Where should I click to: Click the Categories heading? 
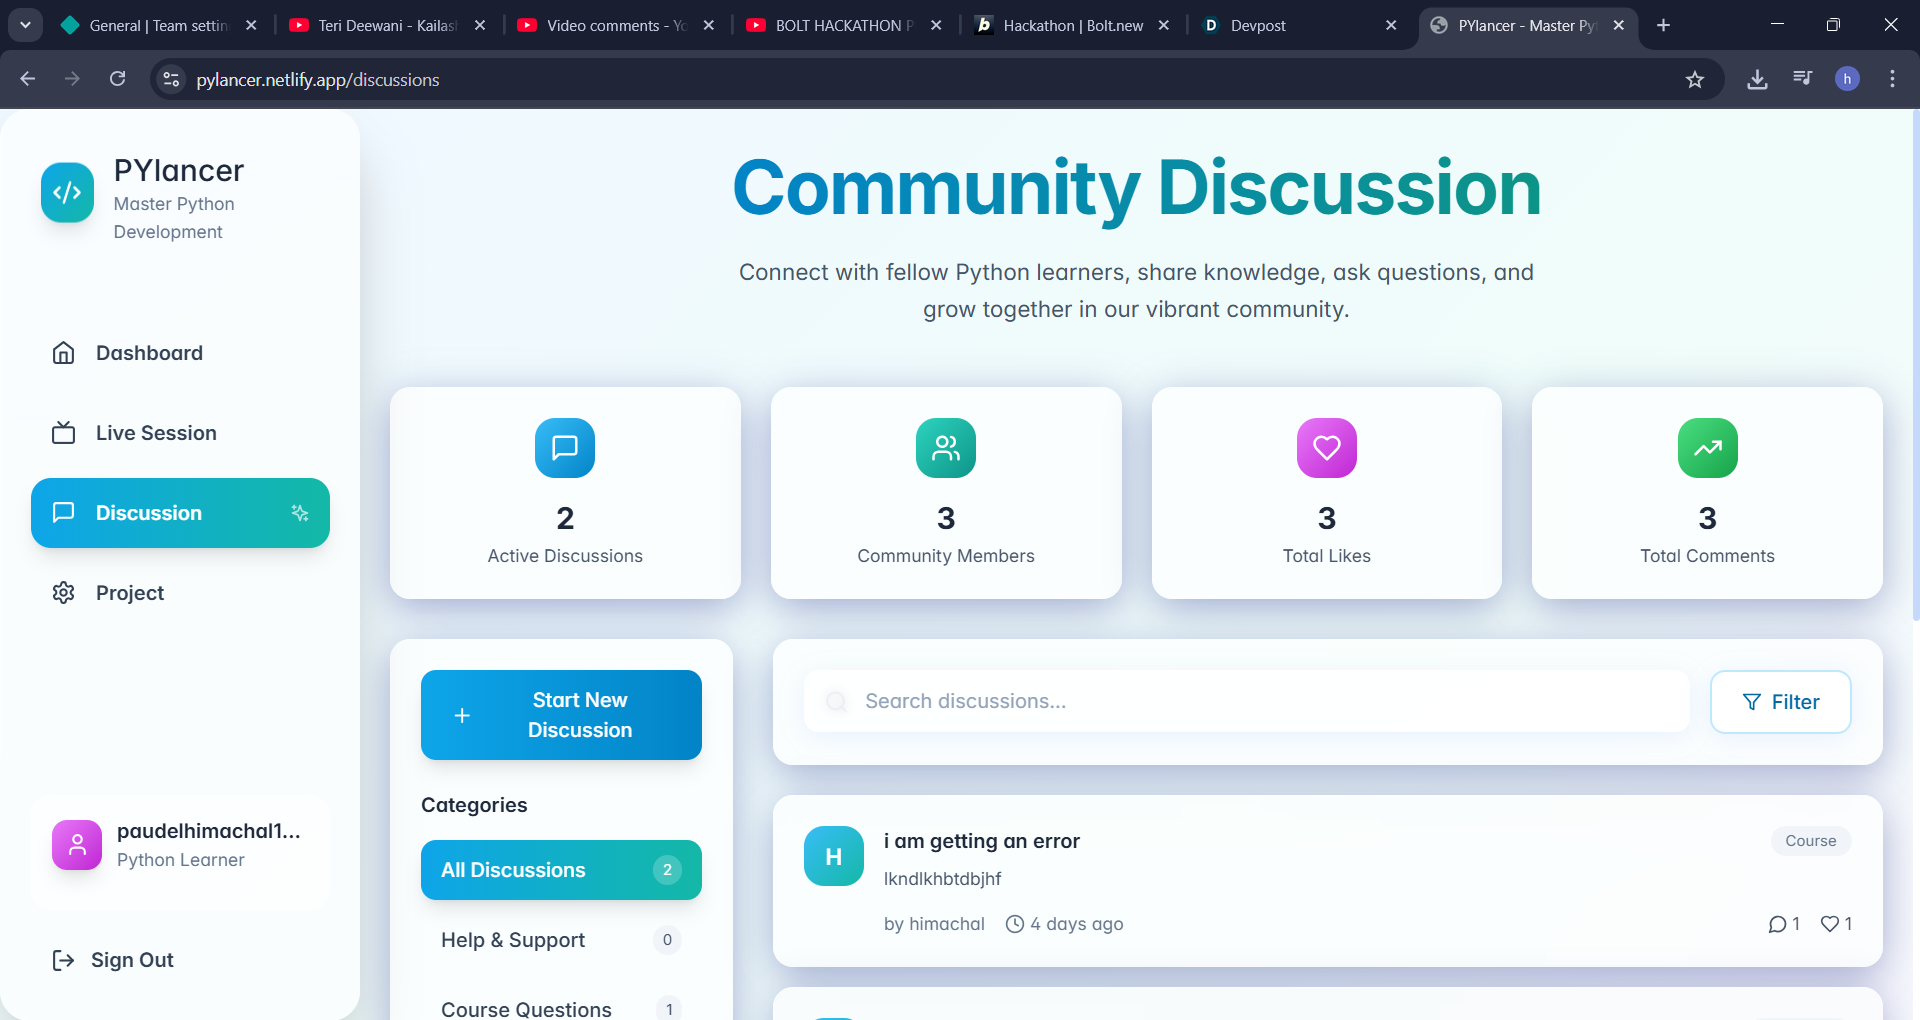click(x=474, y=805)
